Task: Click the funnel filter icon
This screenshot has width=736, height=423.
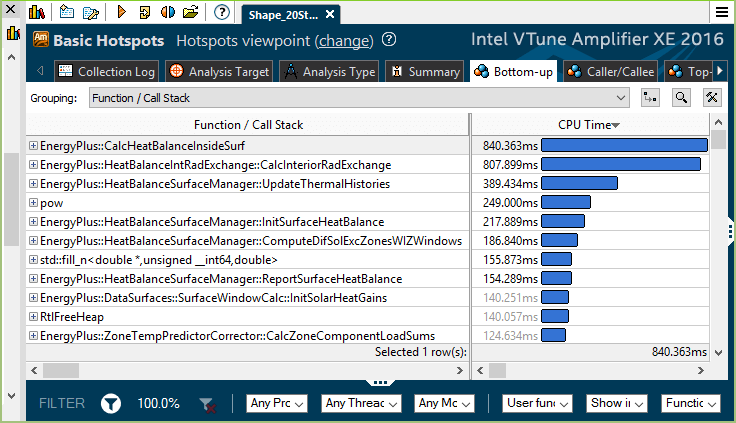Action: click(x=111, y=403)
